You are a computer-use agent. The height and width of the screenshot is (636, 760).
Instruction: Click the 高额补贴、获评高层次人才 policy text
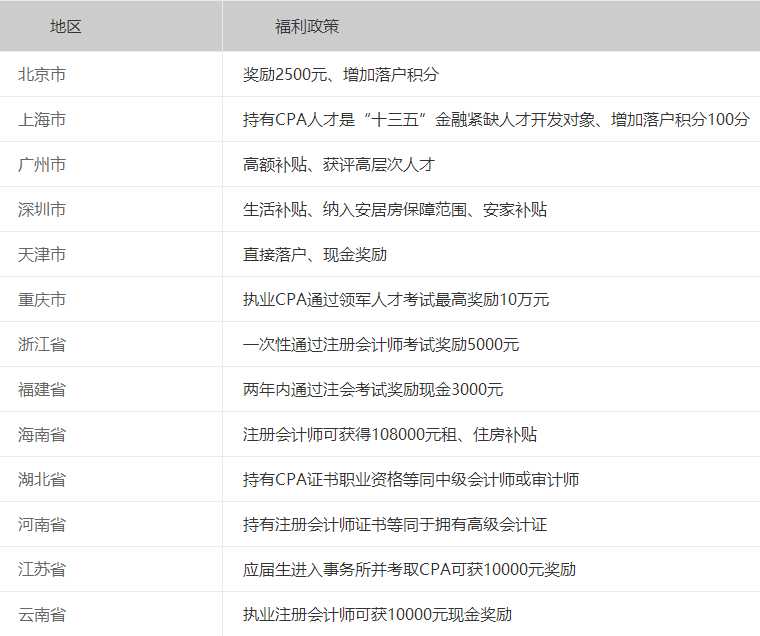click(x=338, y=164)
